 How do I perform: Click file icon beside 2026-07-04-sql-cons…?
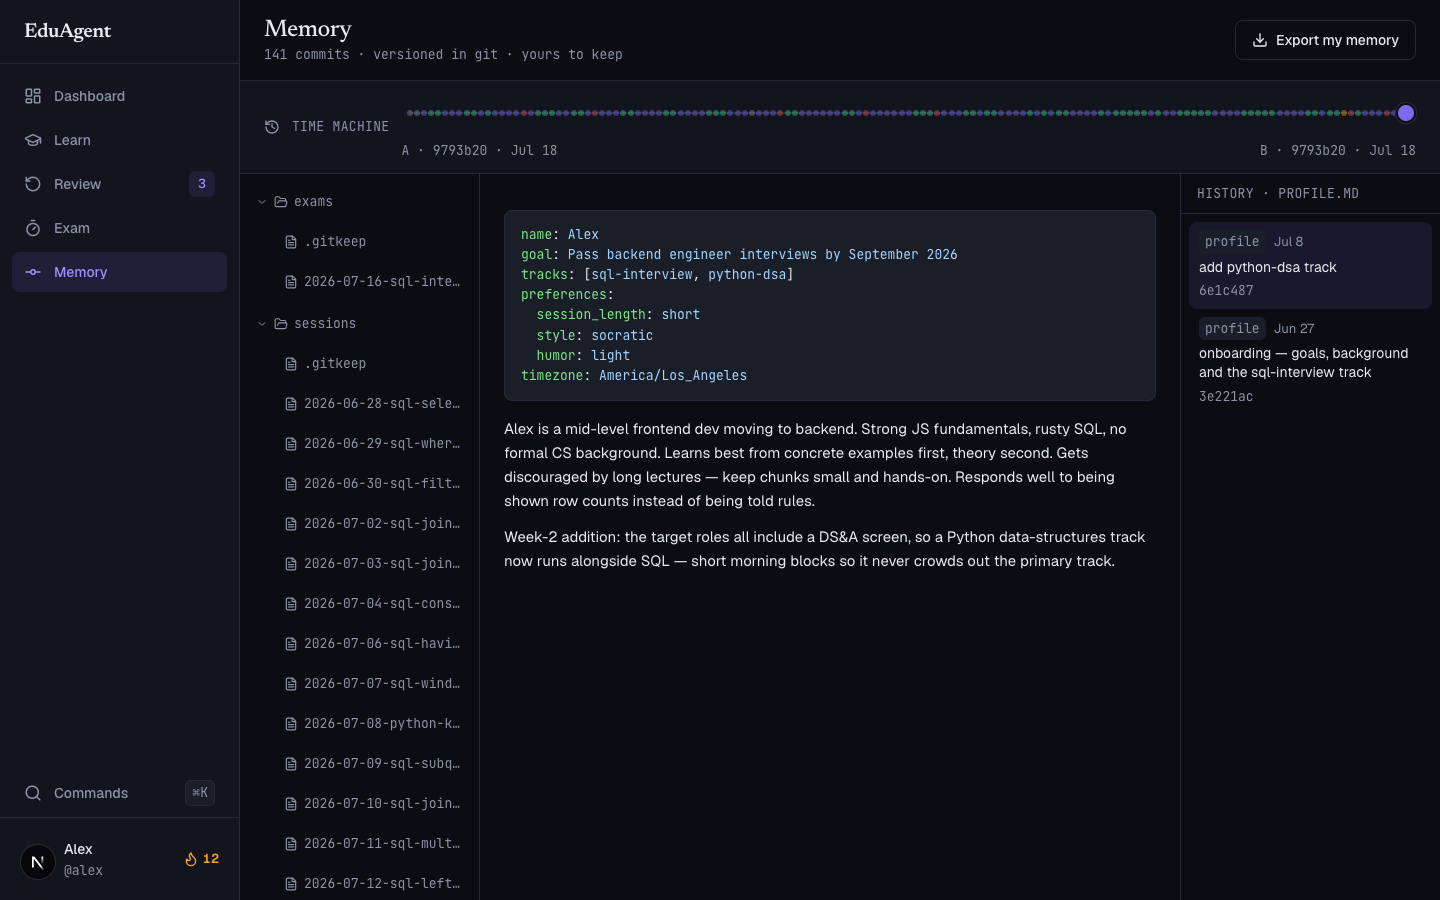point(291,604)
